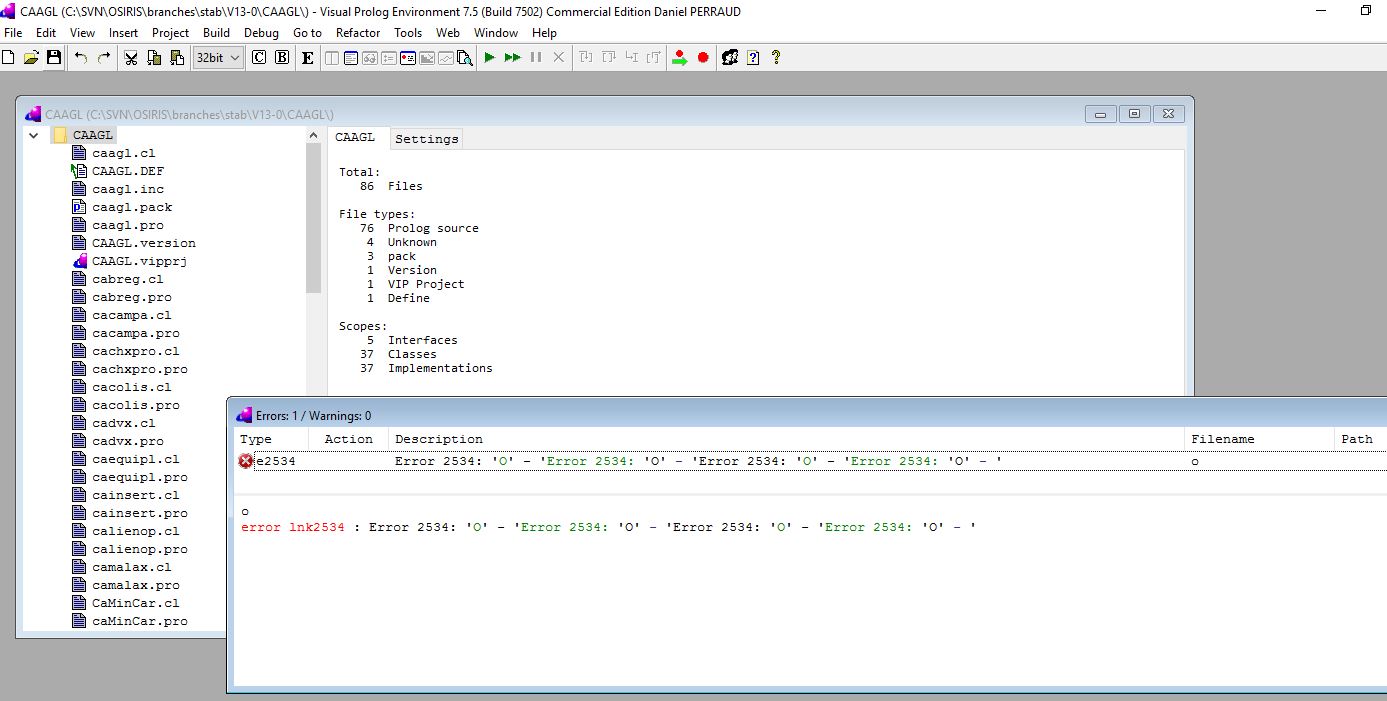Select cabreg.cl in the file tree

click(x=127, y=279)
